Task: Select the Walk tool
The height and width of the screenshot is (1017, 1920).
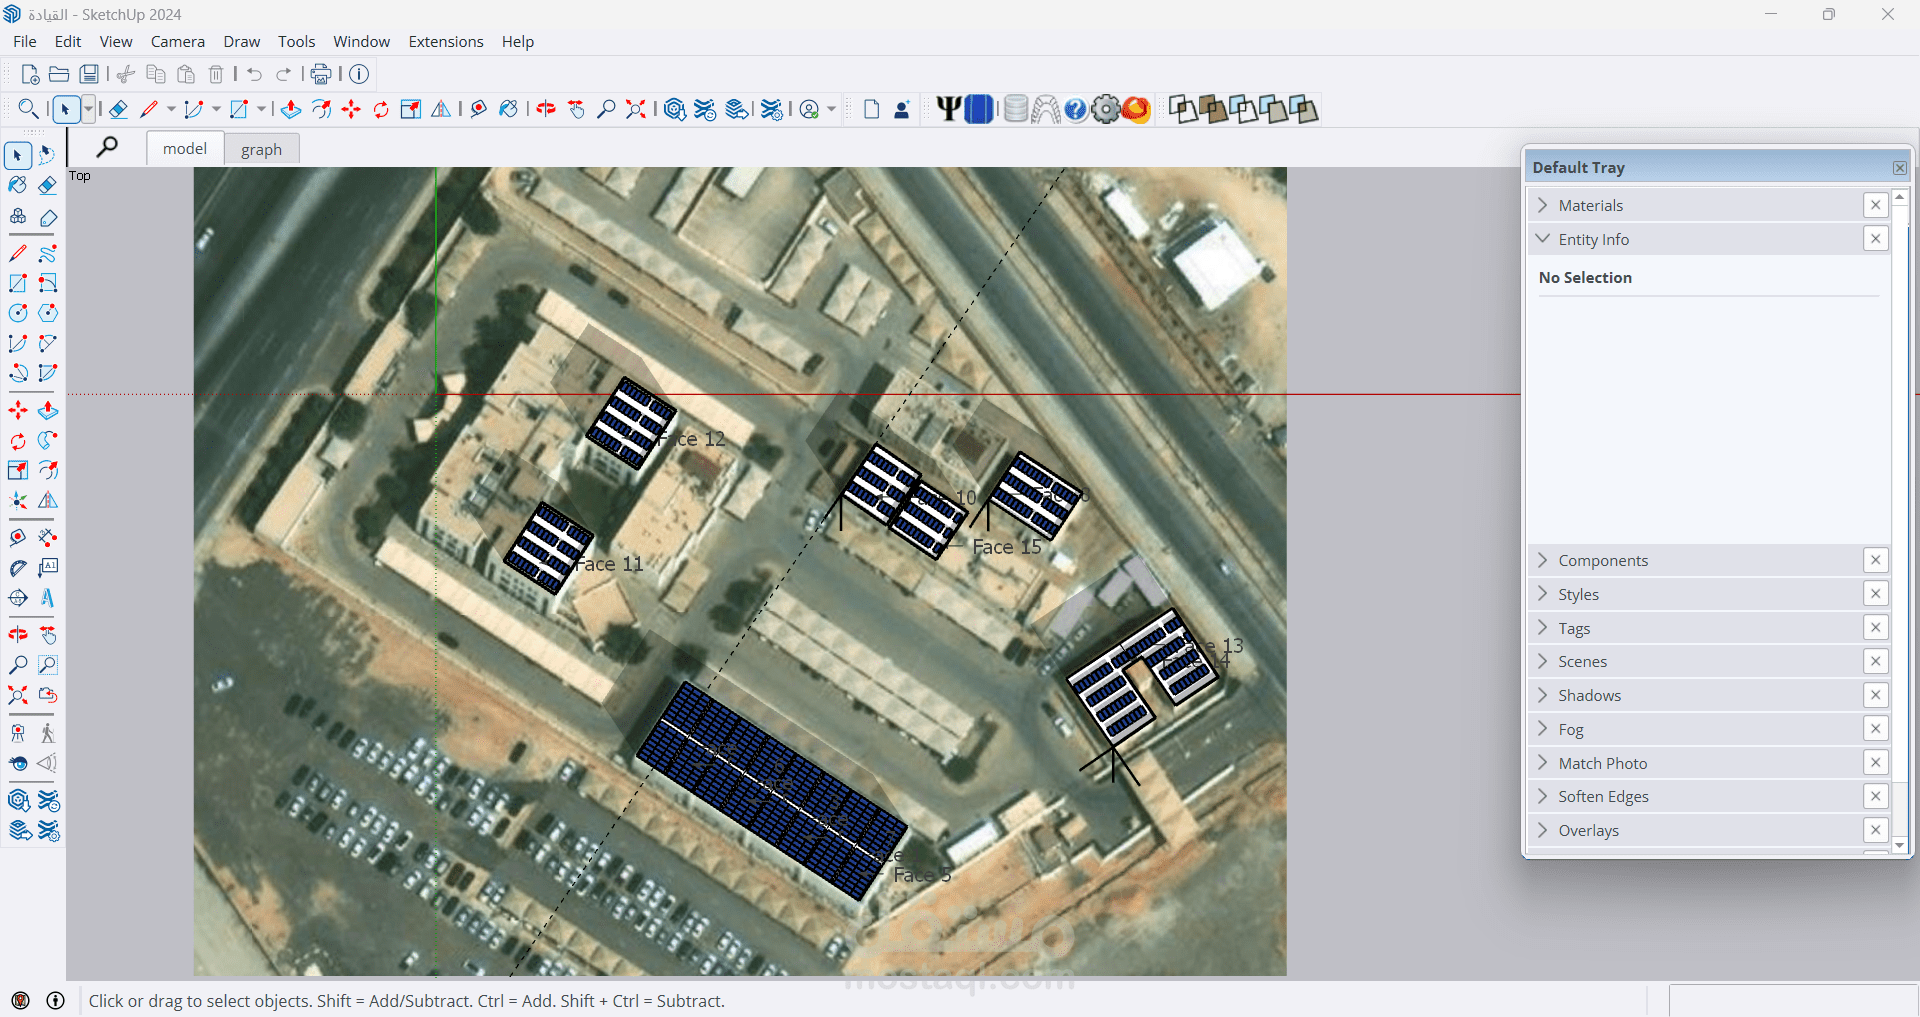Action: 48,733
